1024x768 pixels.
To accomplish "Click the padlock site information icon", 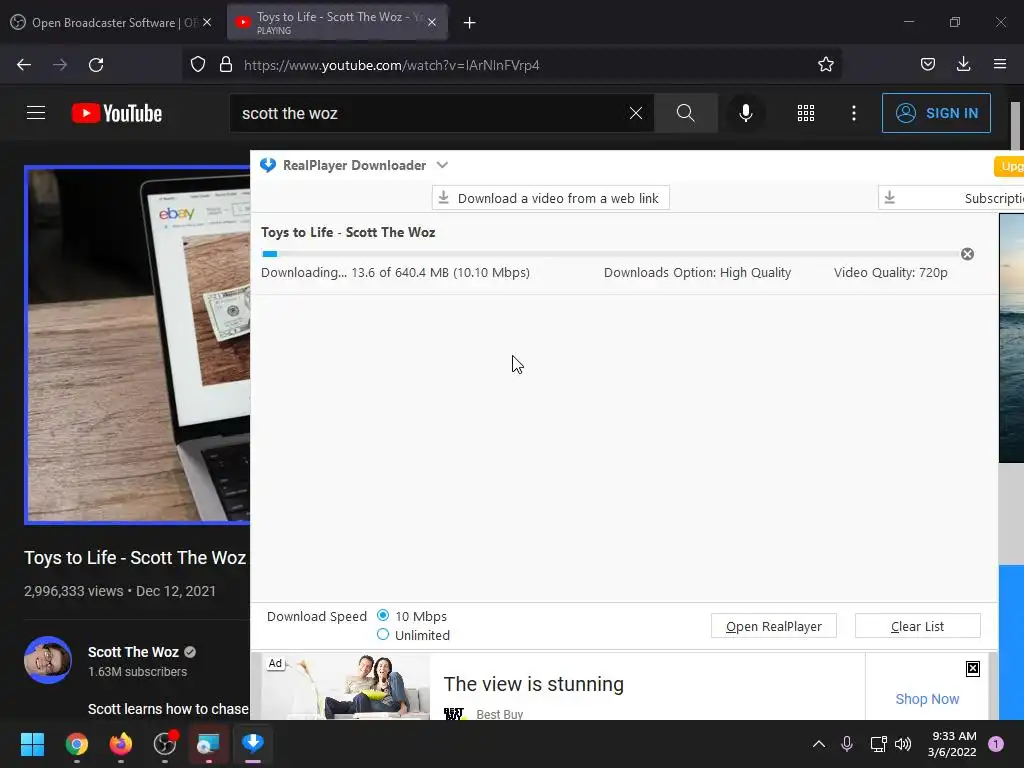I will pyautogui.click(x=226, y=65).
